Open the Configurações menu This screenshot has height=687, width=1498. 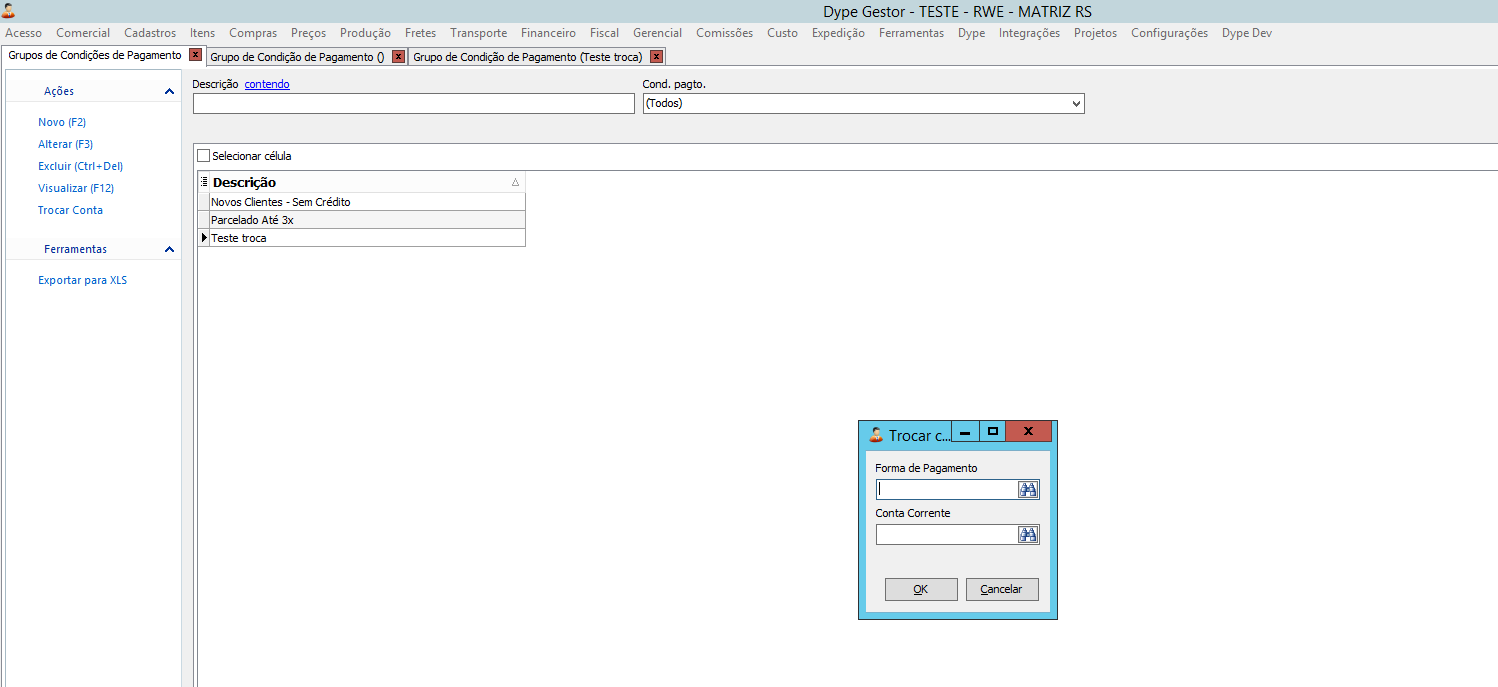click(x=1169, y=33)
